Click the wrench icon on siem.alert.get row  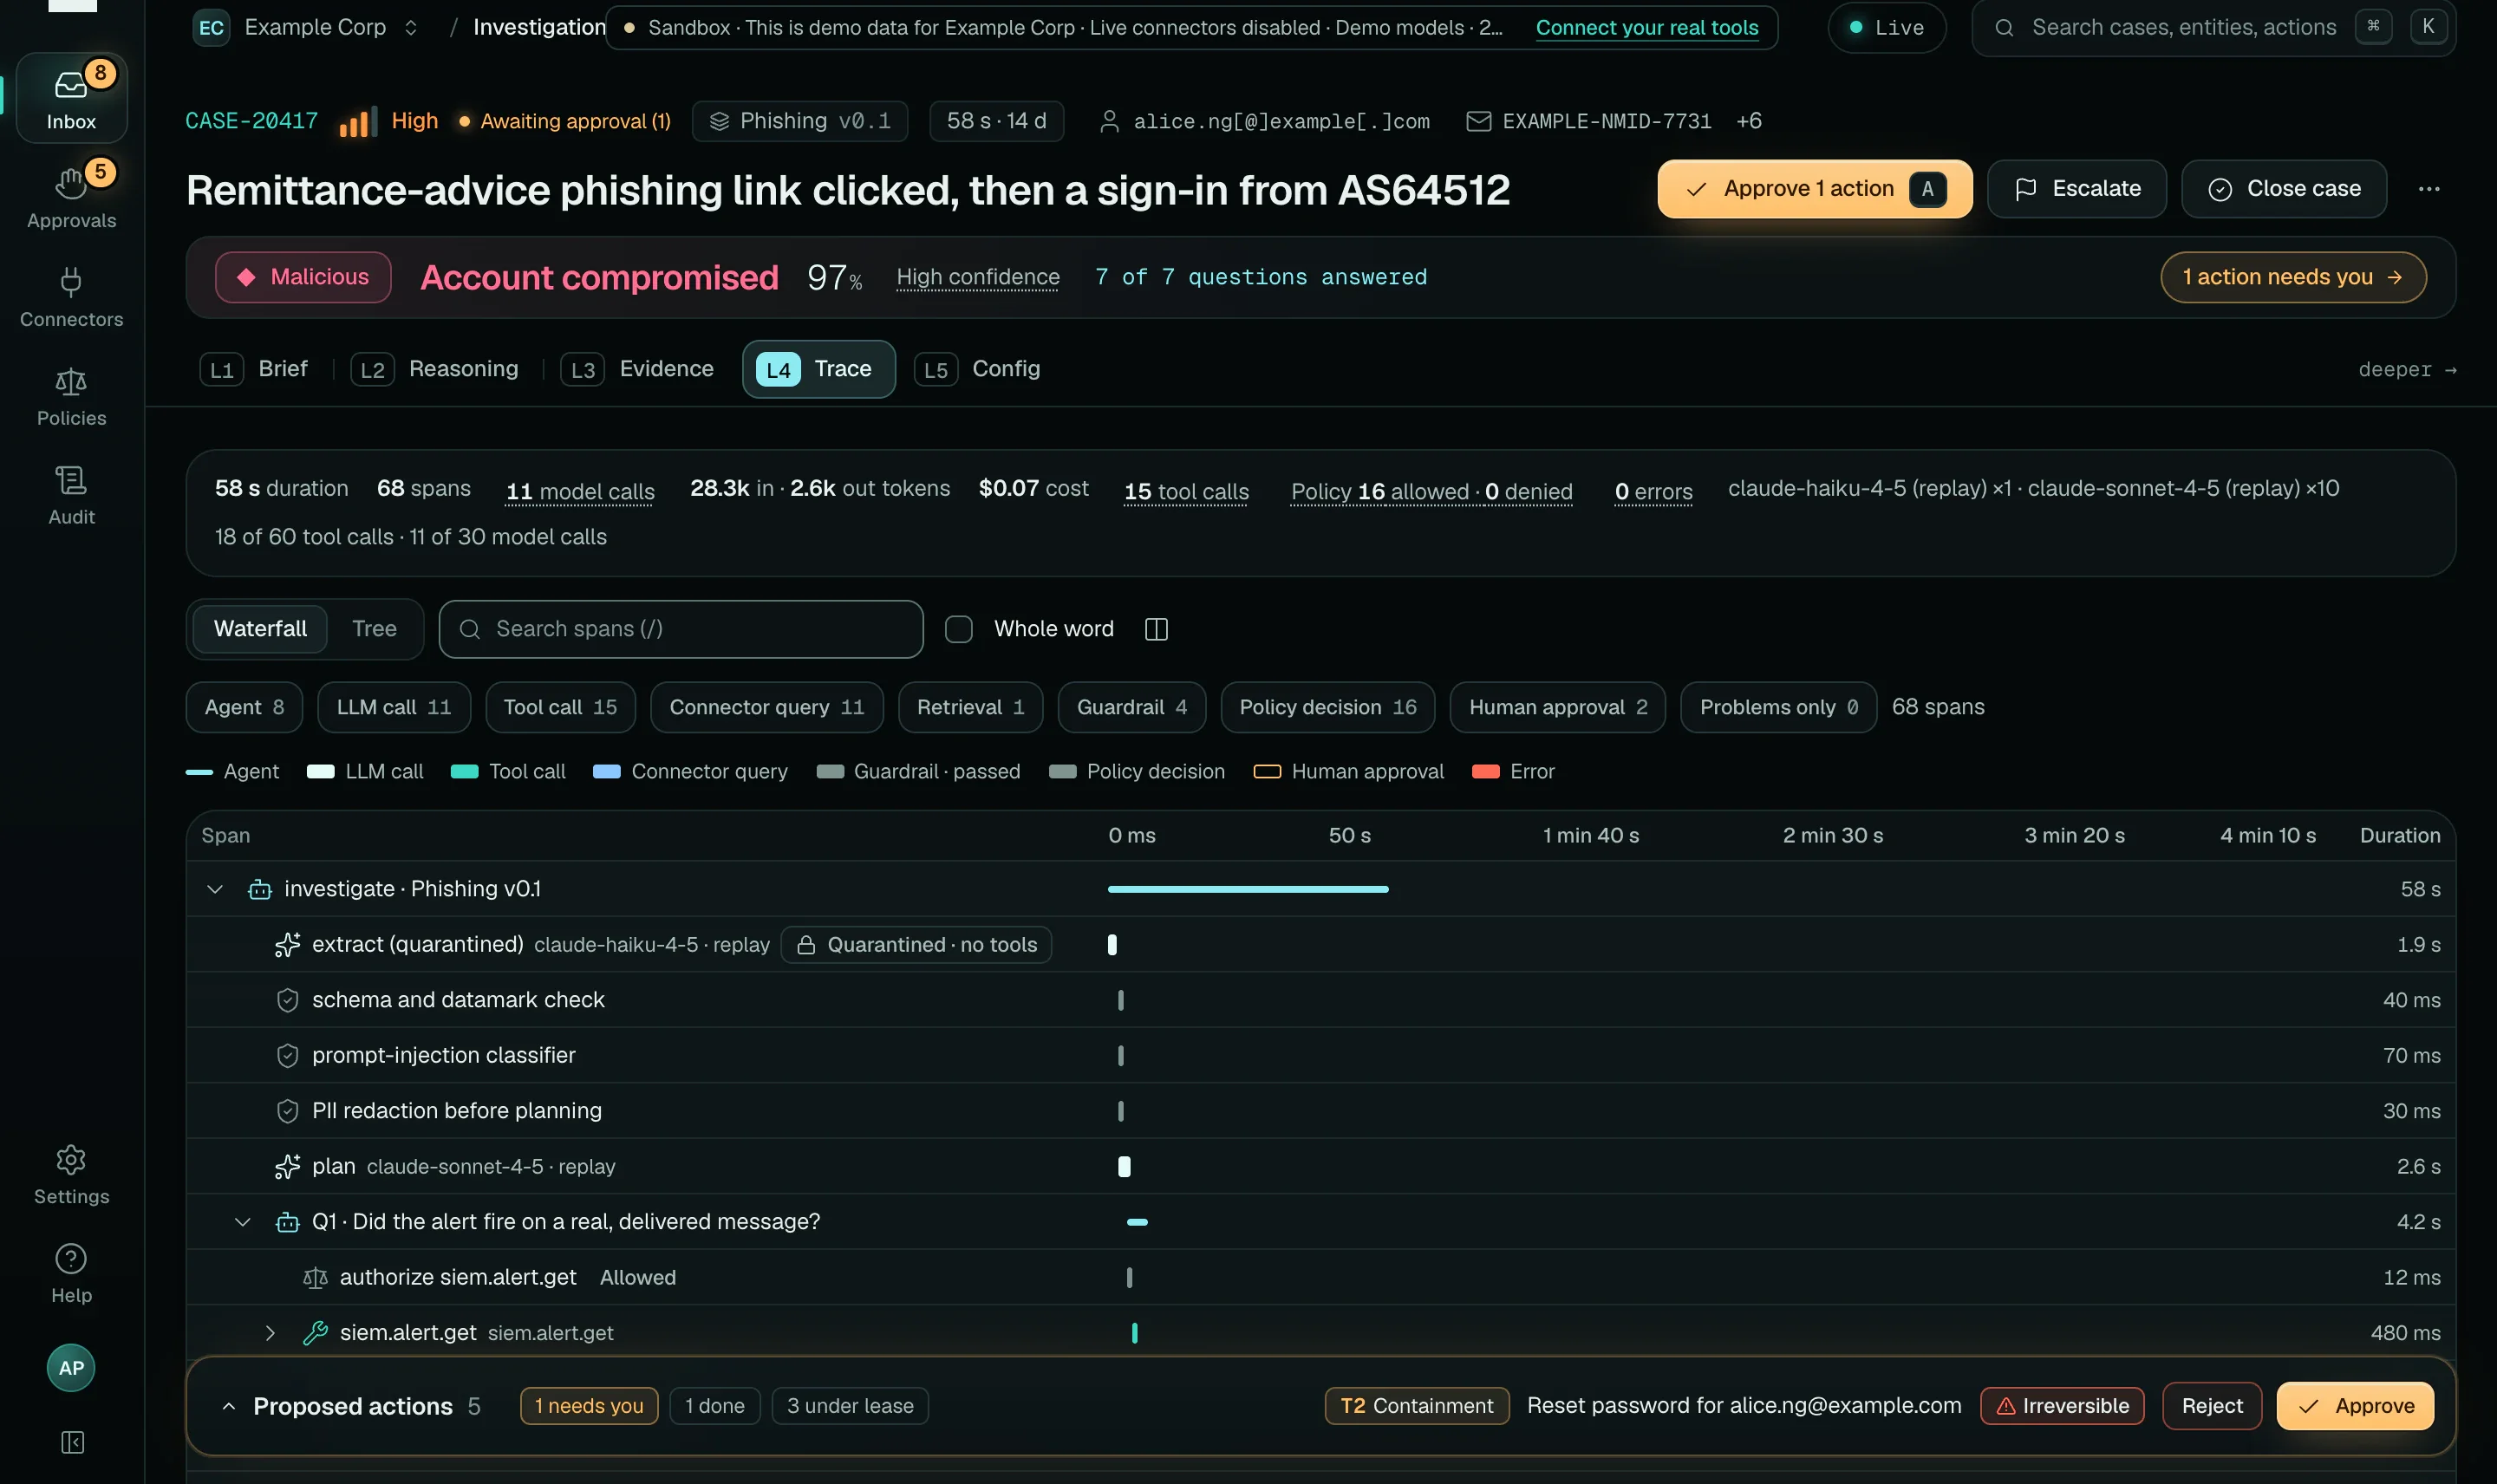pos(315,1332)
